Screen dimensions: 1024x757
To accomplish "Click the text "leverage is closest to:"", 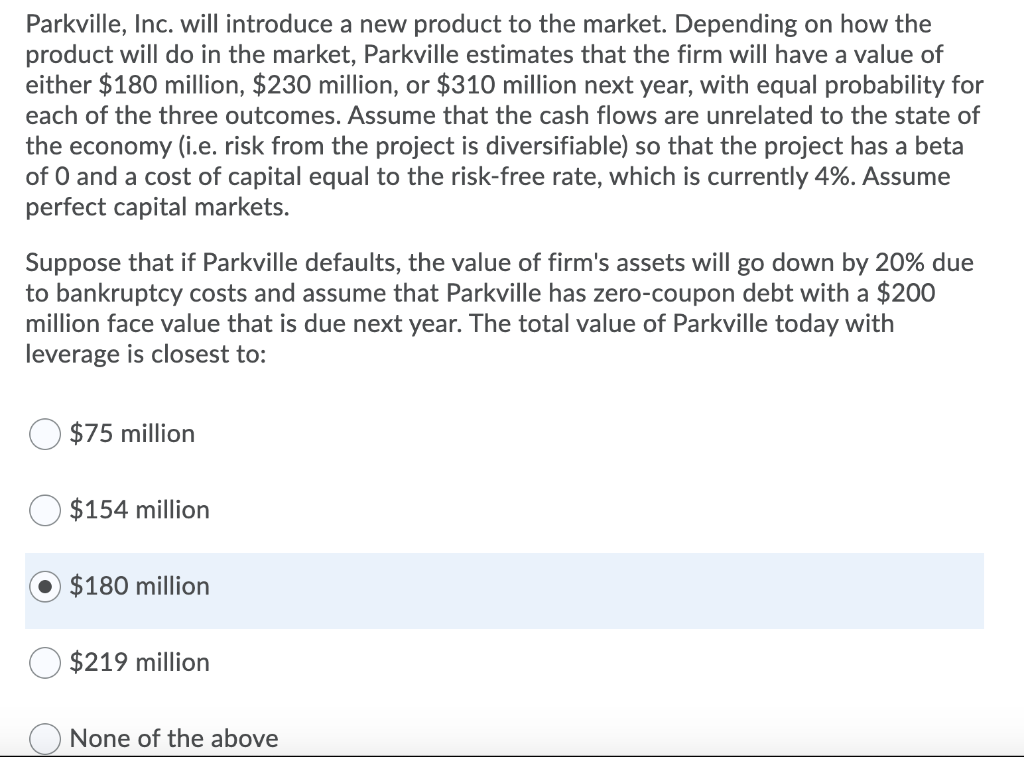I will pyautogui.click(x=146, y=354).
